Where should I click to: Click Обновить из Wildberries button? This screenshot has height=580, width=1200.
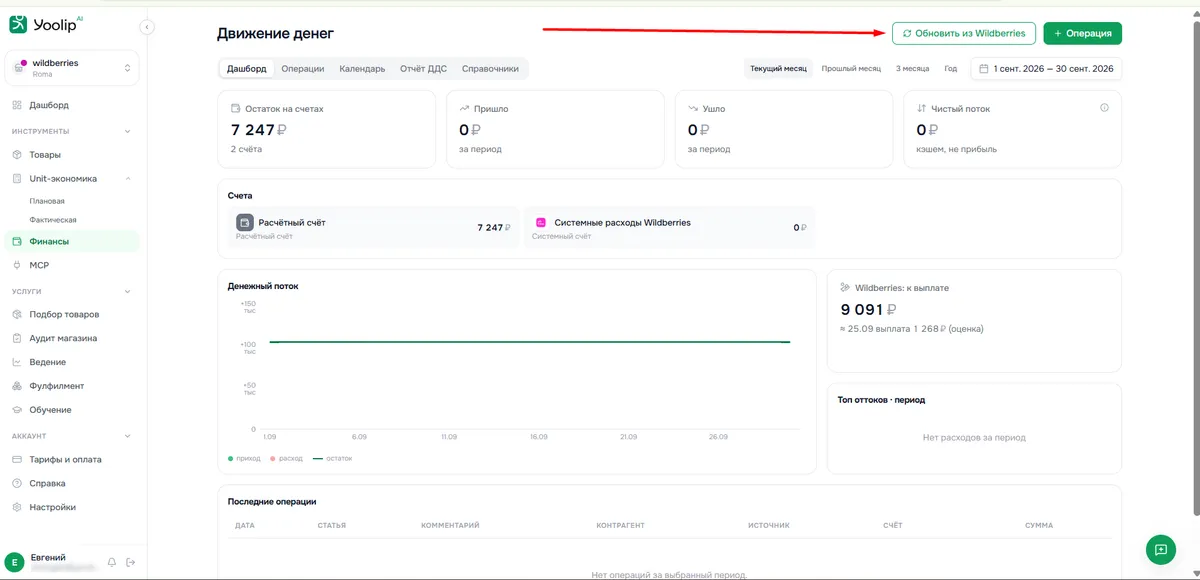[964, 33]
